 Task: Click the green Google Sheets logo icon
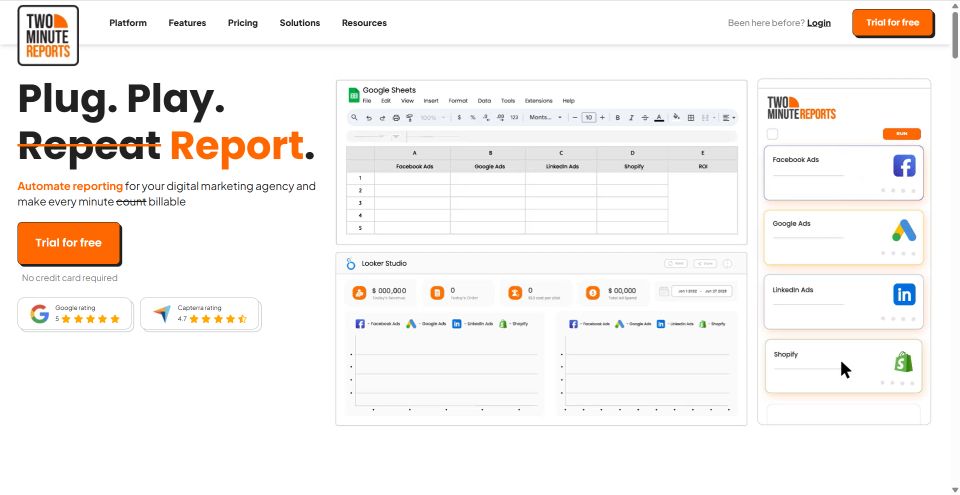[x=354, y=95]
